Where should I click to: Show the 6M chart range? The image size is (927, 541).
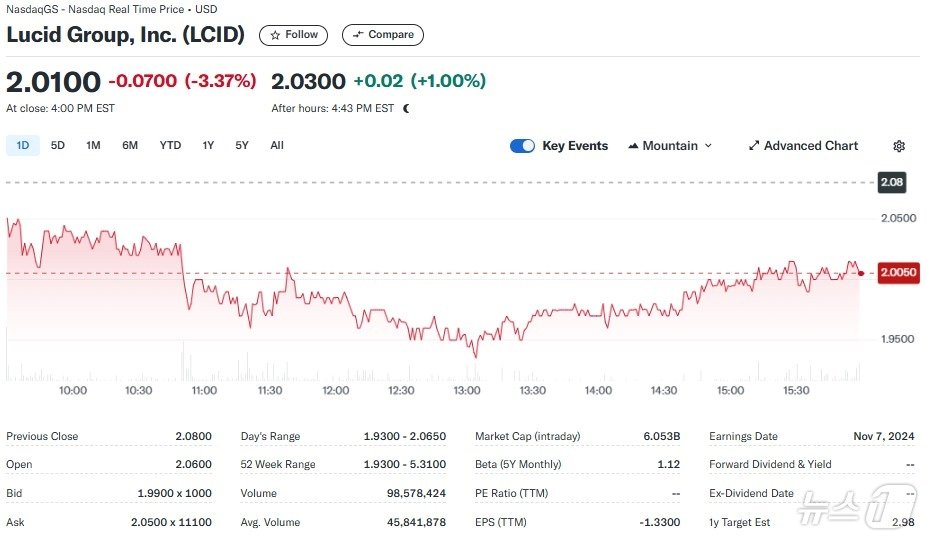[x=130, y=146]
